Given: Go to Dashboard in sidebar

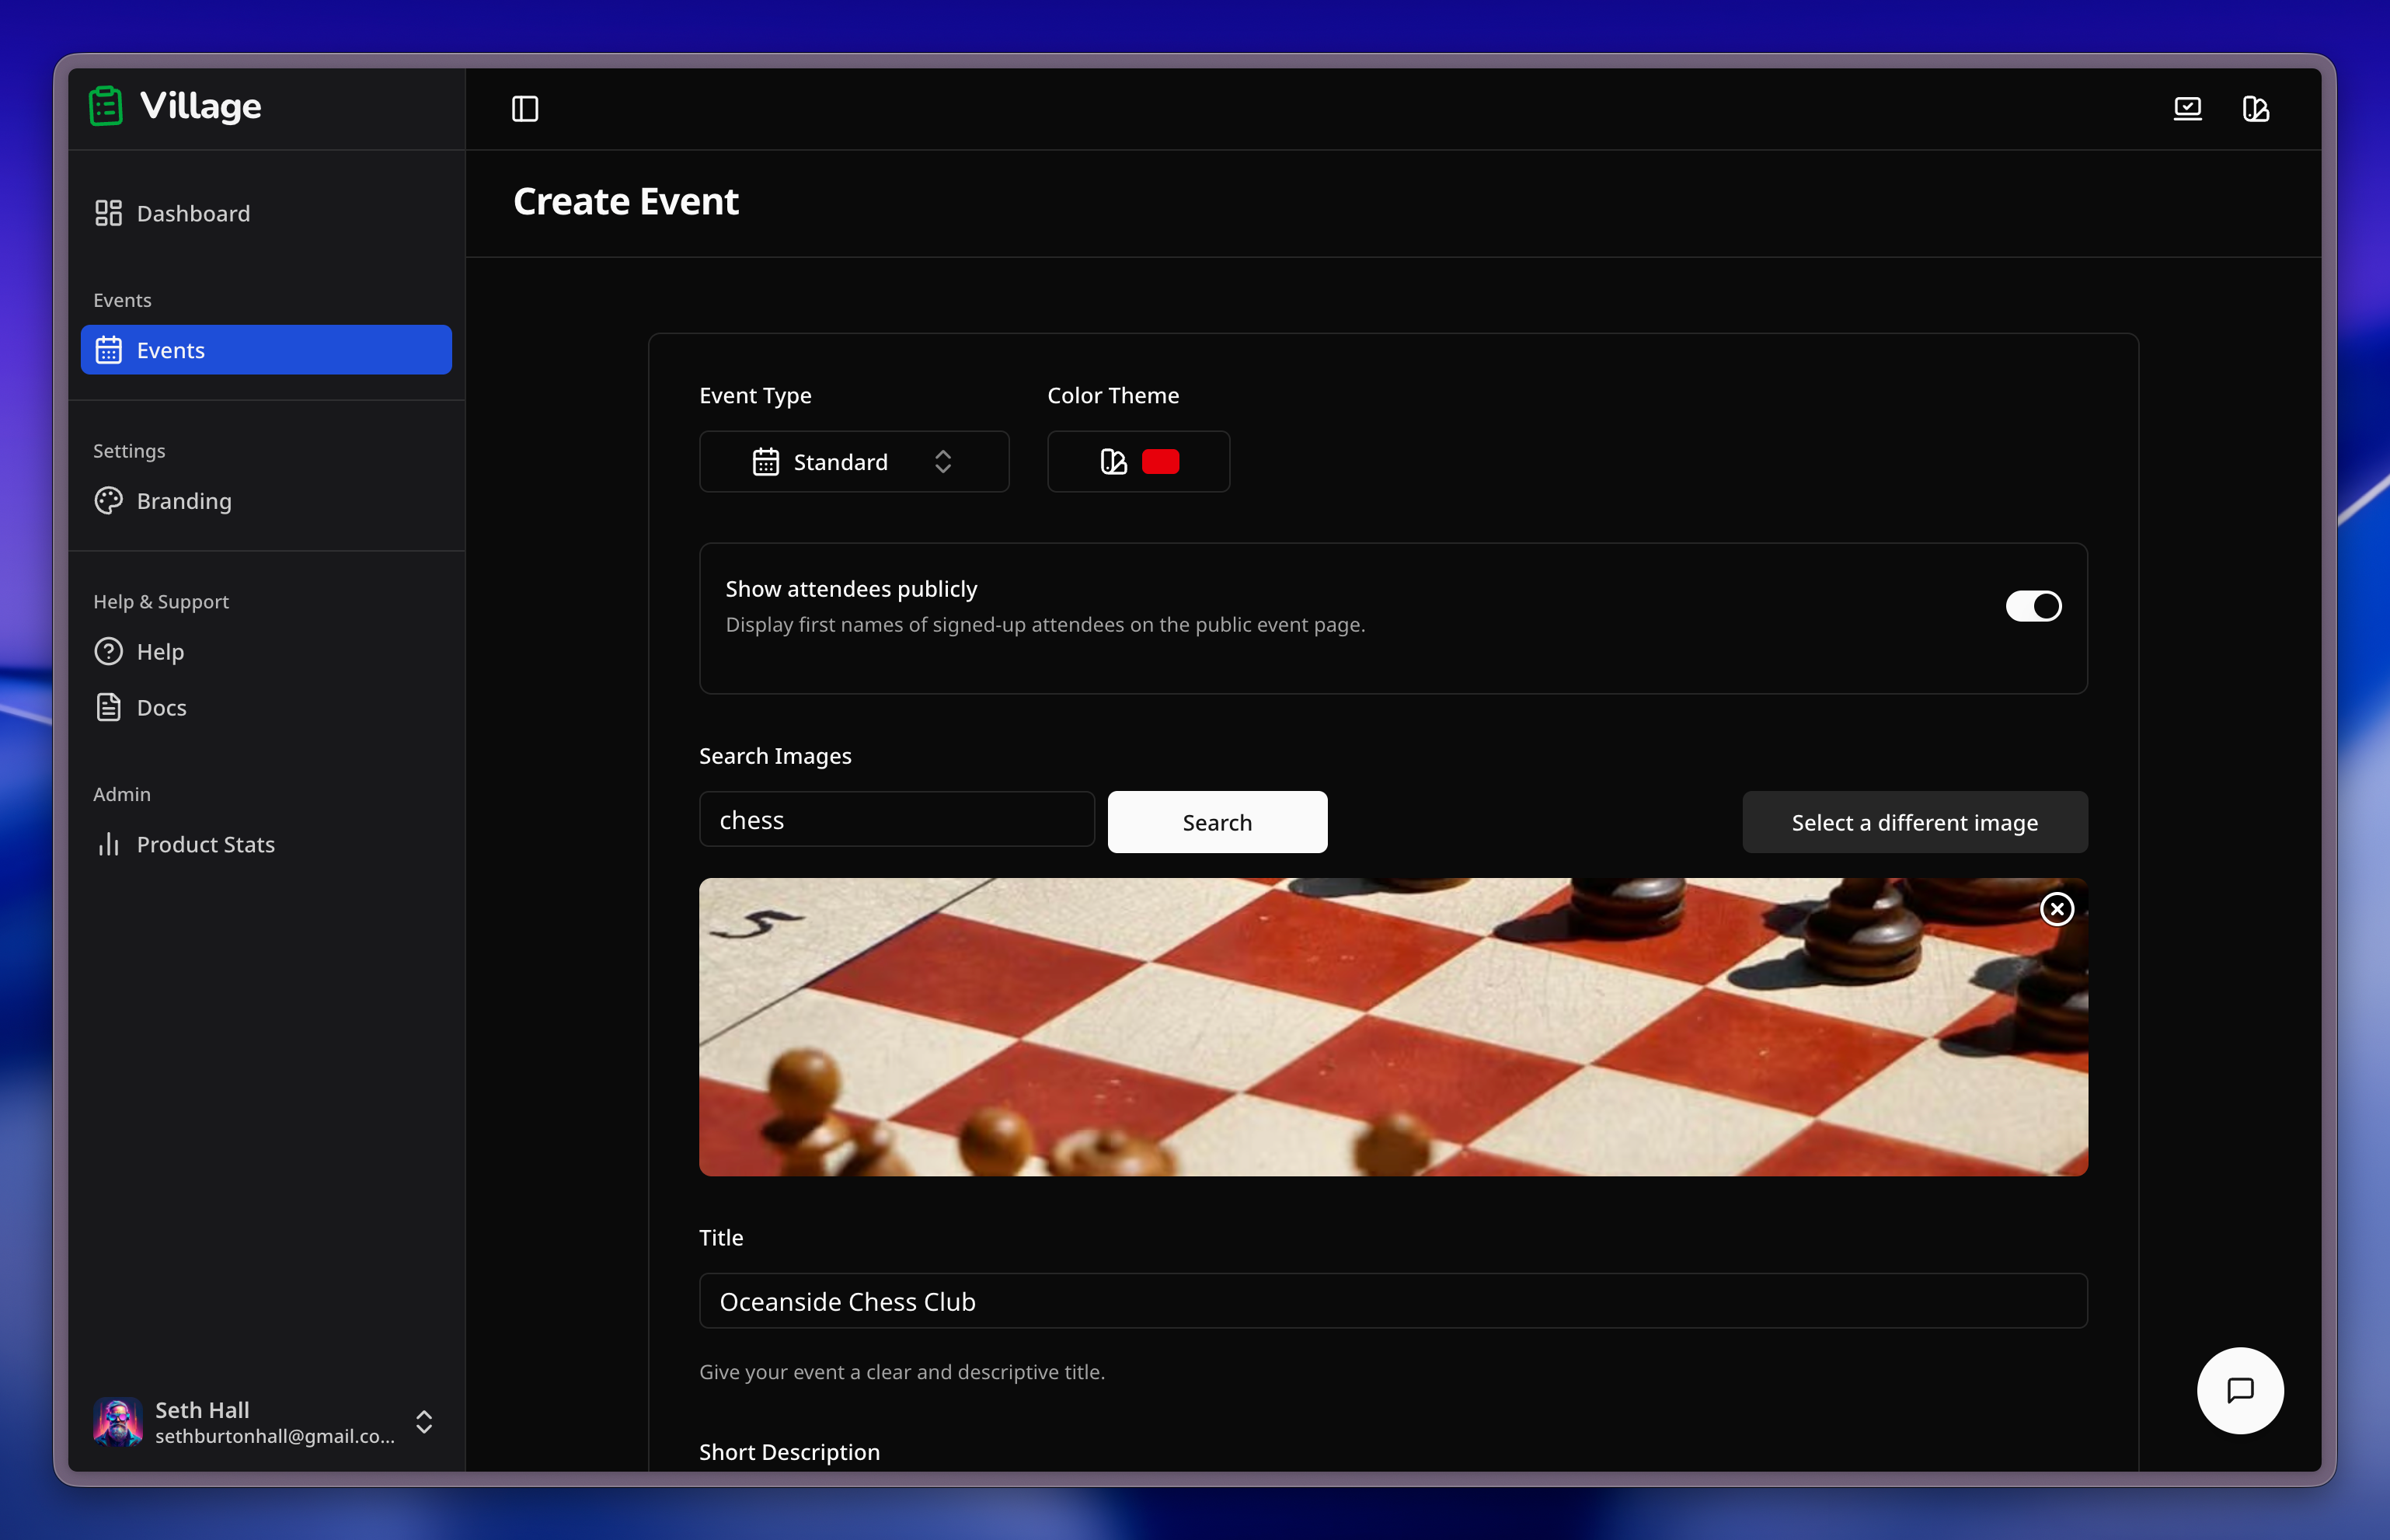Looking at the screenshot, I should click(193, 214).
